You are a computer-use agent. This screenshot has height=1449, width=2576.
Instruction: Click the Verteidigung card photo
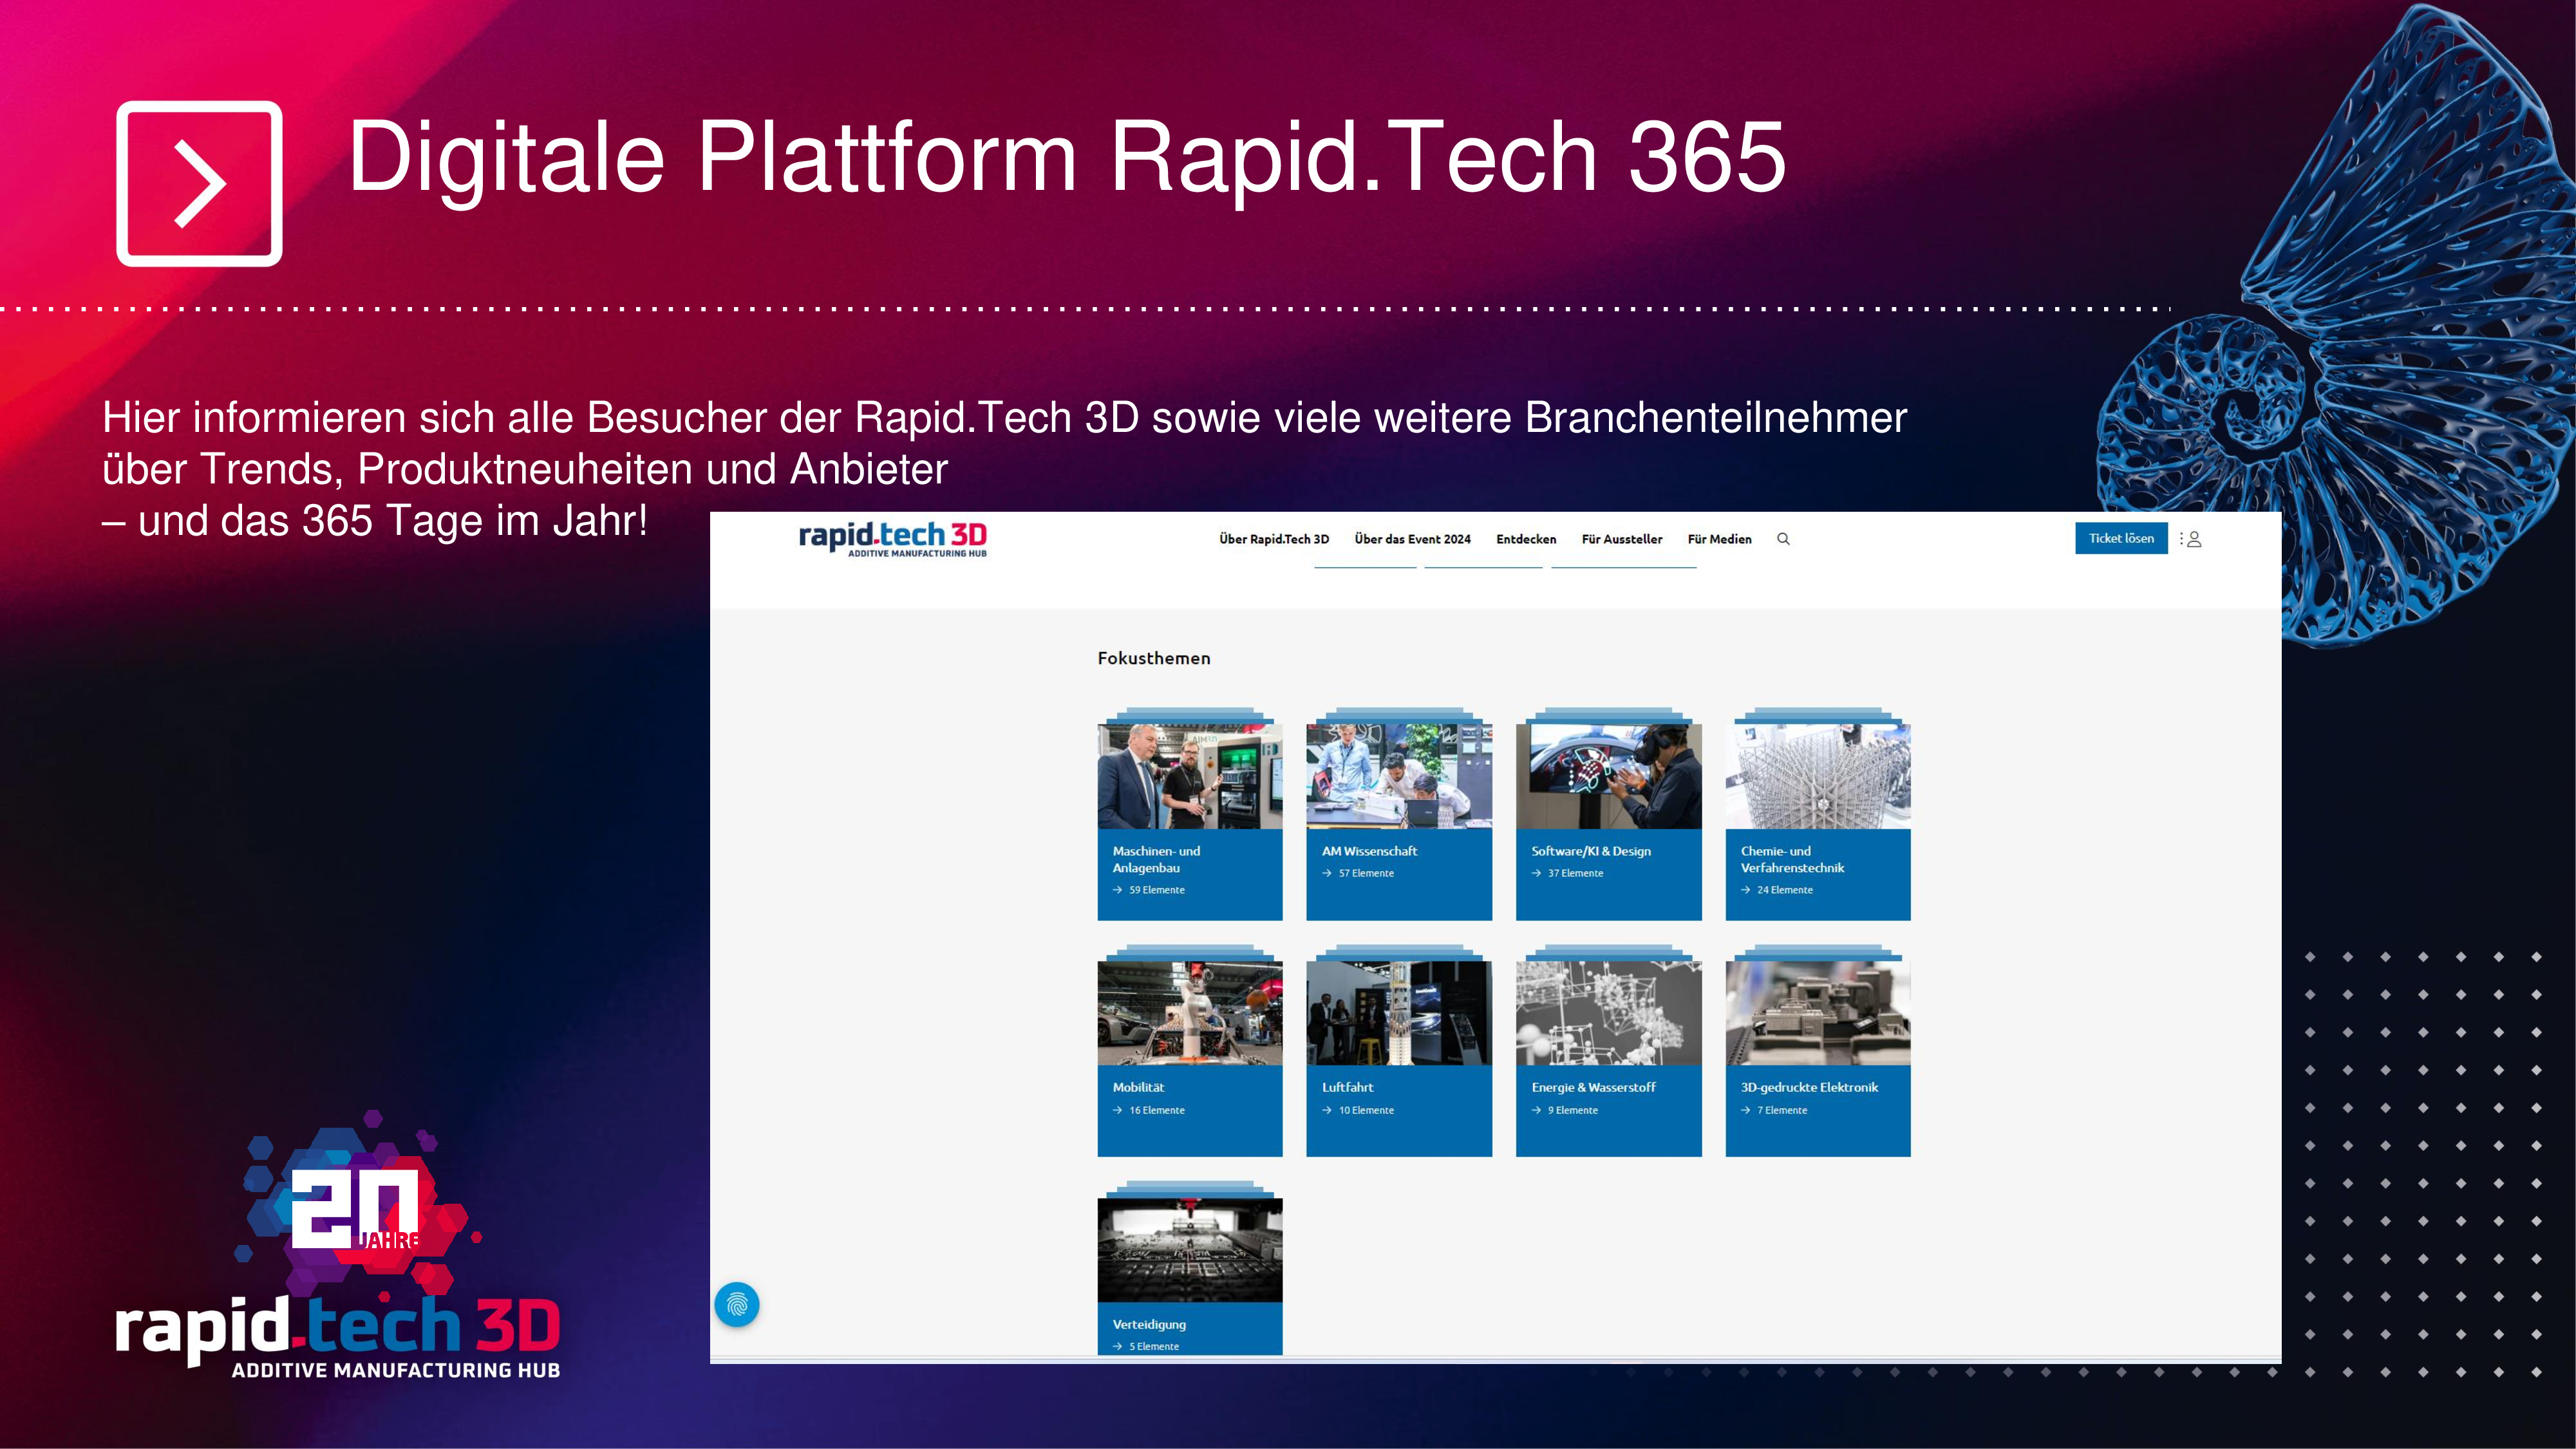tap(1190, 1250)
